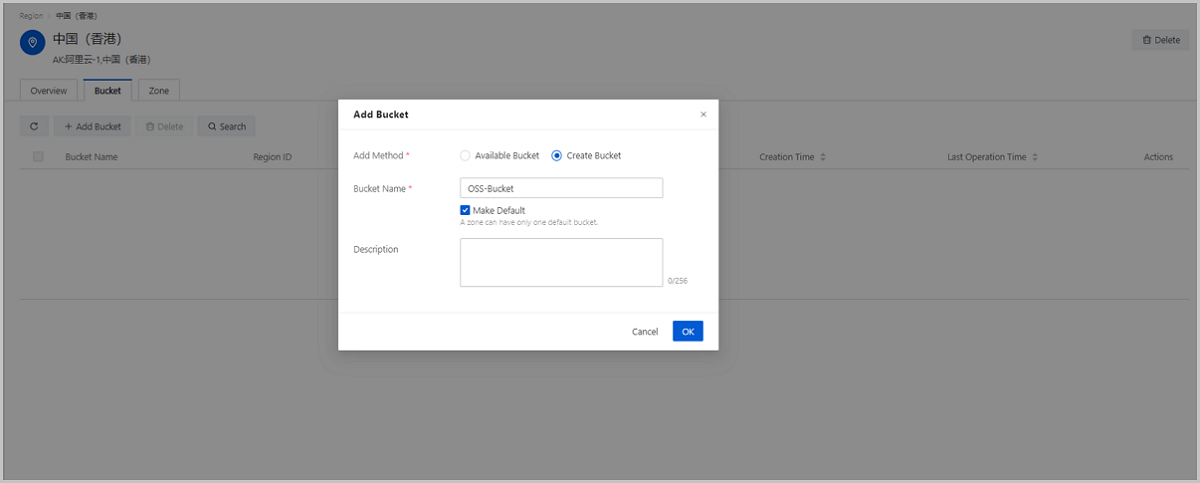Open the Bucket tab
1200x483 pixels.
click(107, 91)
